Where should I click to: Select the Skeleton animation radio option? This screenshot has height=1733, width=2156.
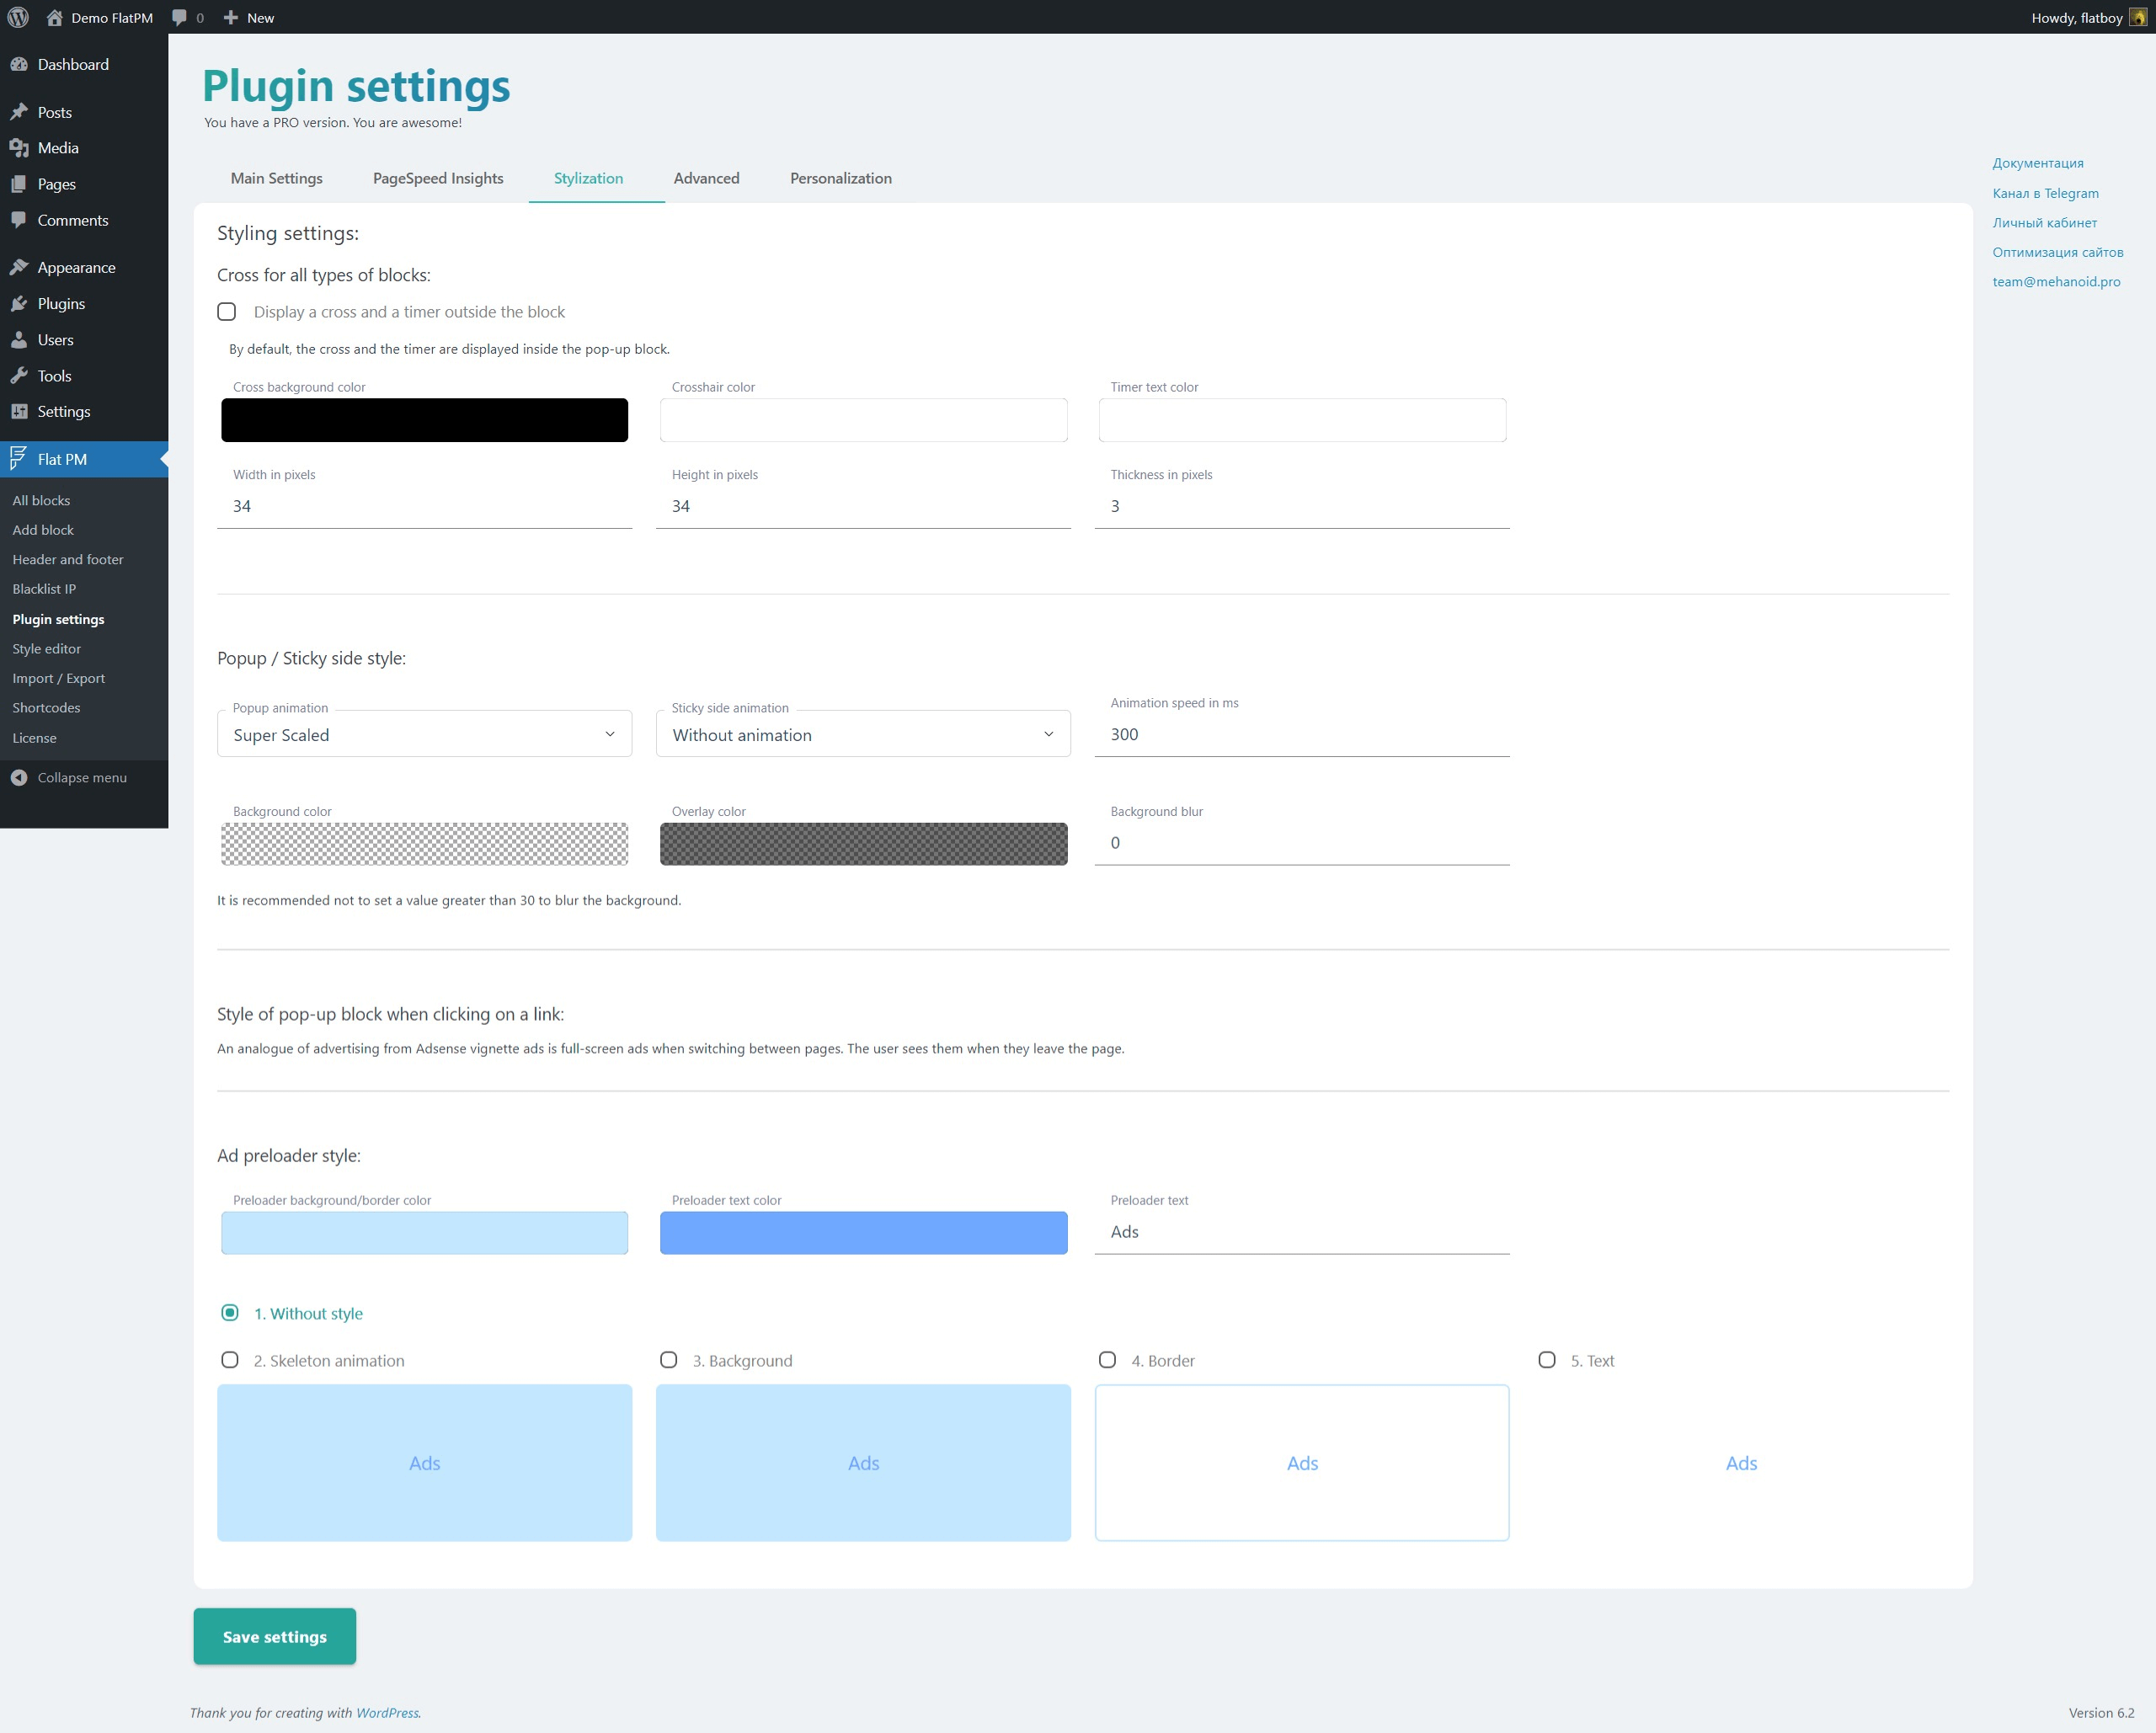click(x=230, y=1360)
